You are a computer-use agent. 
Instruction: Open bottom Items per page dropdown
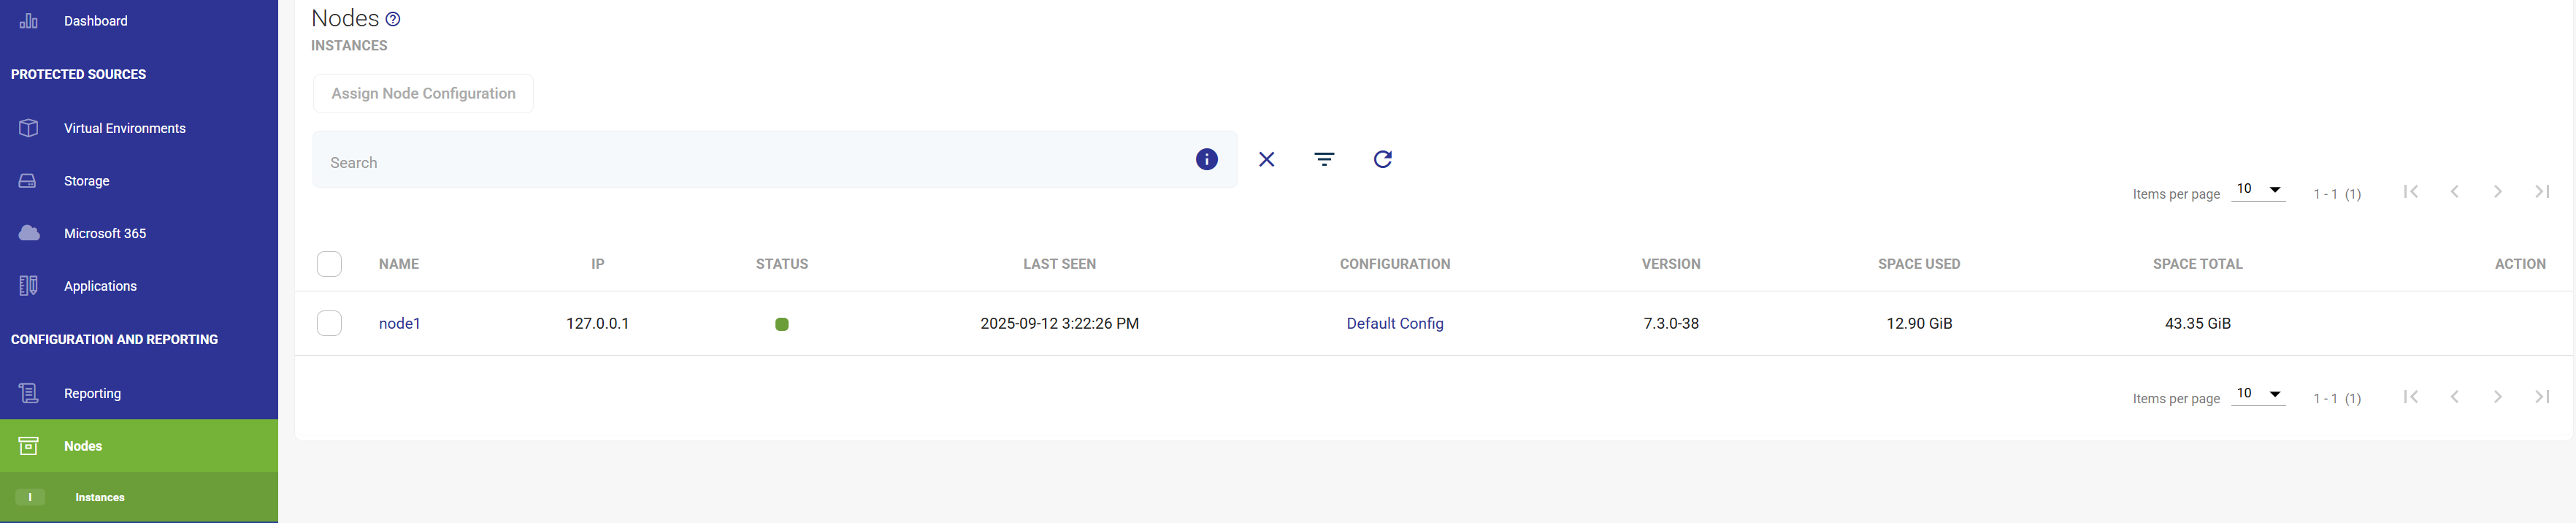click(2258, 394)
